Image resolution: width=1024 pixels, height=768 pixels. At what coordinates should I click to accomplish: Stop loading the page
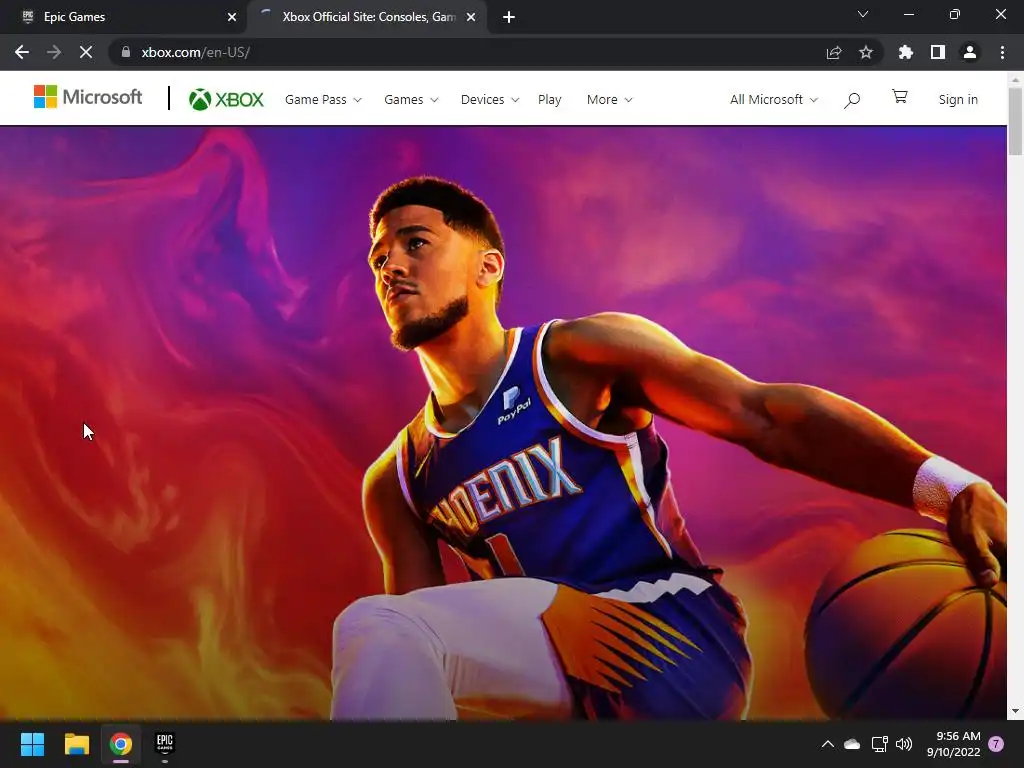(x=86, y=52)
